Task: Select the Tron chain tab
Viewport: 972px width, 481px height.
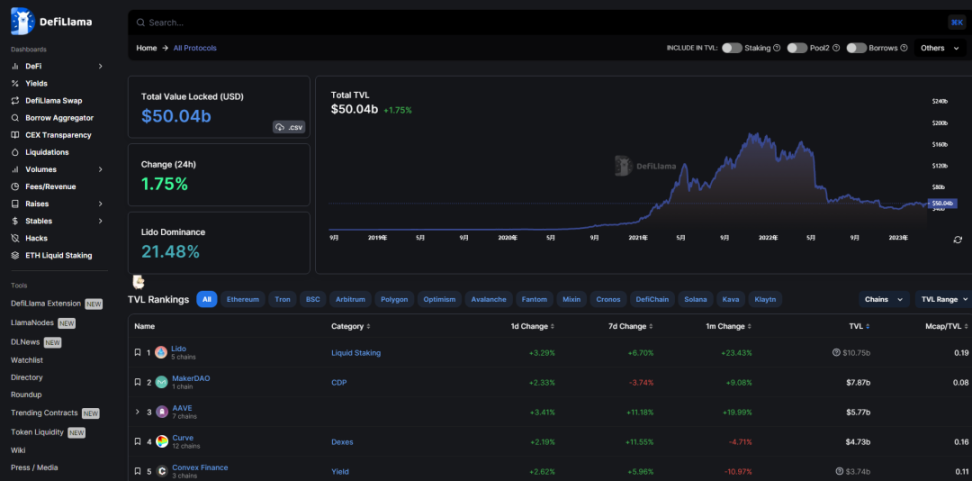Action: (282, 299)
